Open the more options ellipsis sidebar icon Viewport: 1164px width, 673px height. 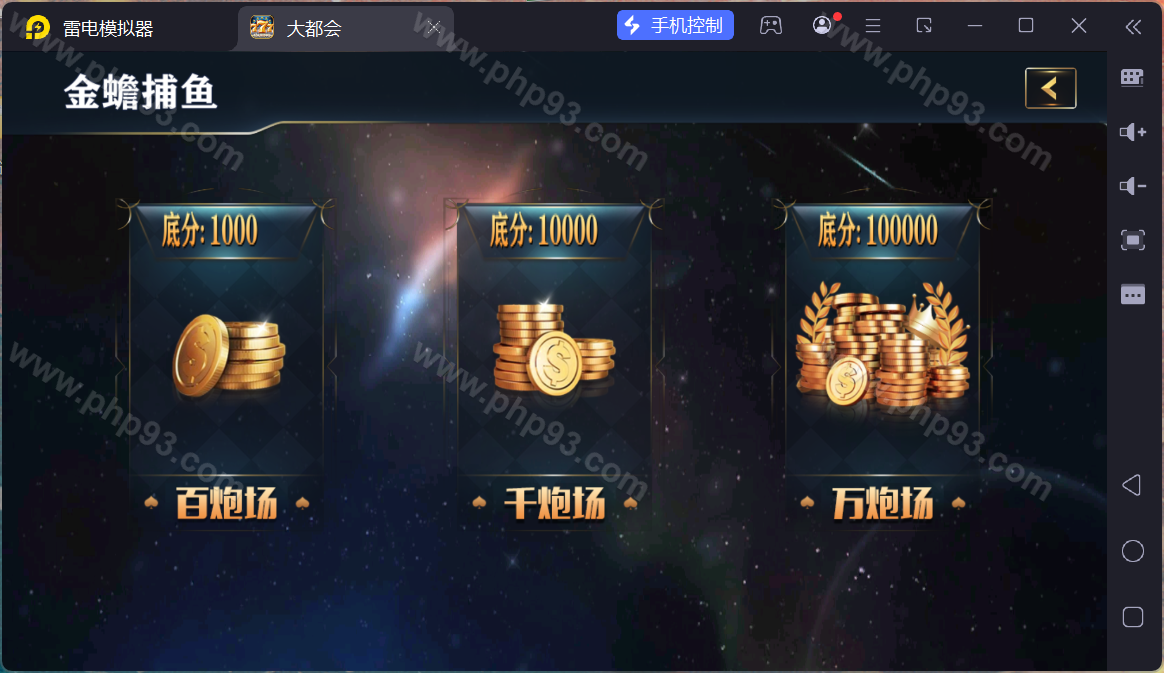pos(1132,295)
